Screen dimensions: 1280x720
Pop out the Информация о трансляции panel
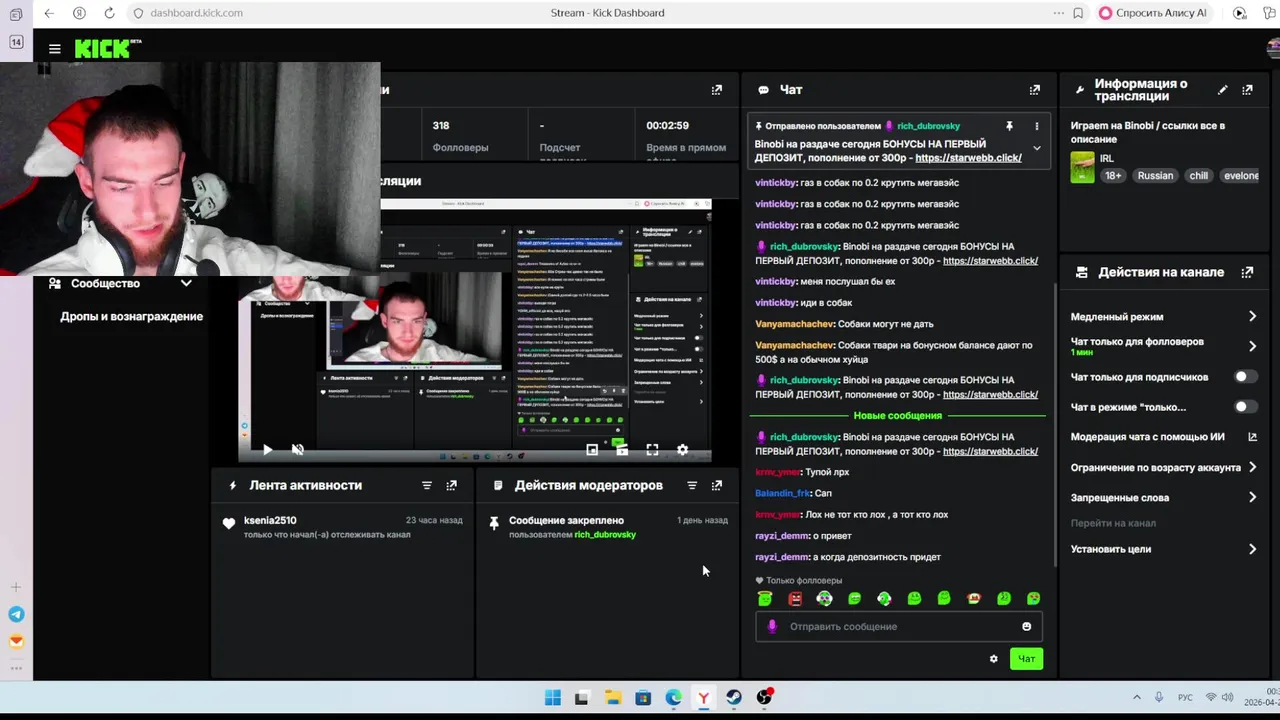(x=1247, y=90)
